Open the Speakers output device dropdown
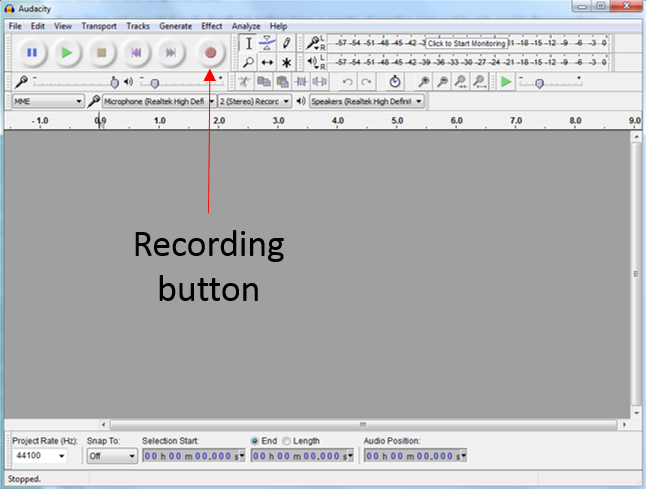Screen dimensions: 646x489 (366, 101)
